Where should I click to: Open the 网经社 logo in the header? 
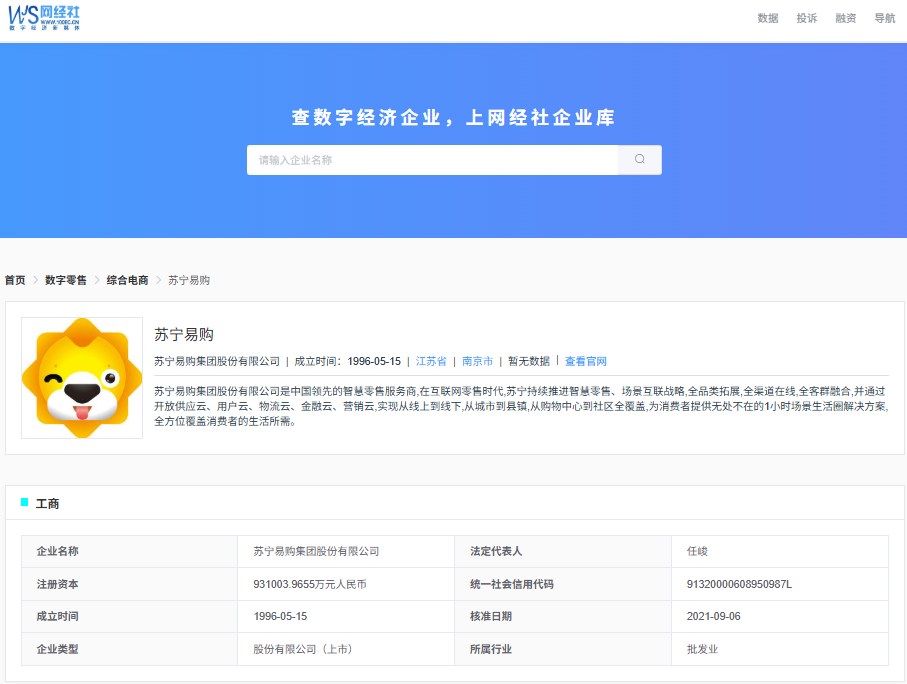point(44,18)
